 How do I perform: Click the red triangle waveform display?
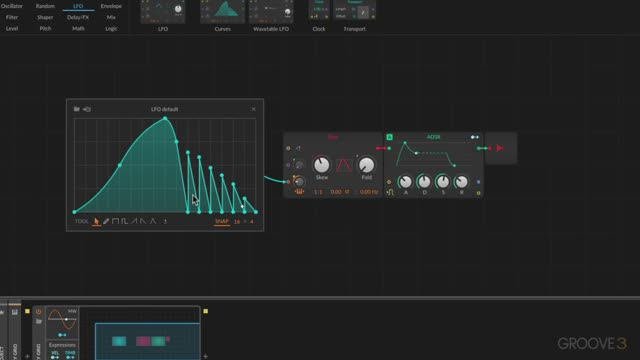click(344, 165)
